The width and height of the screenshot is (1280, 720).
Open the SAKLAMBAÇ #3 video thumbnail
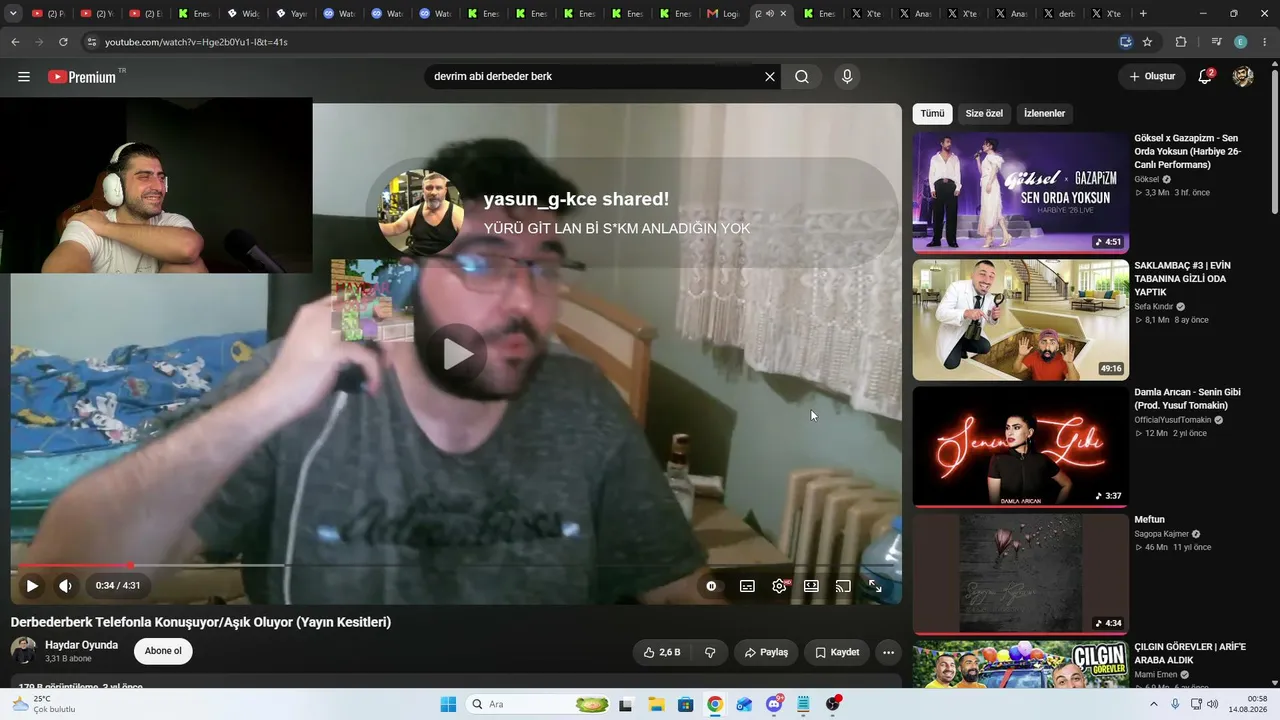point(1020,320)
